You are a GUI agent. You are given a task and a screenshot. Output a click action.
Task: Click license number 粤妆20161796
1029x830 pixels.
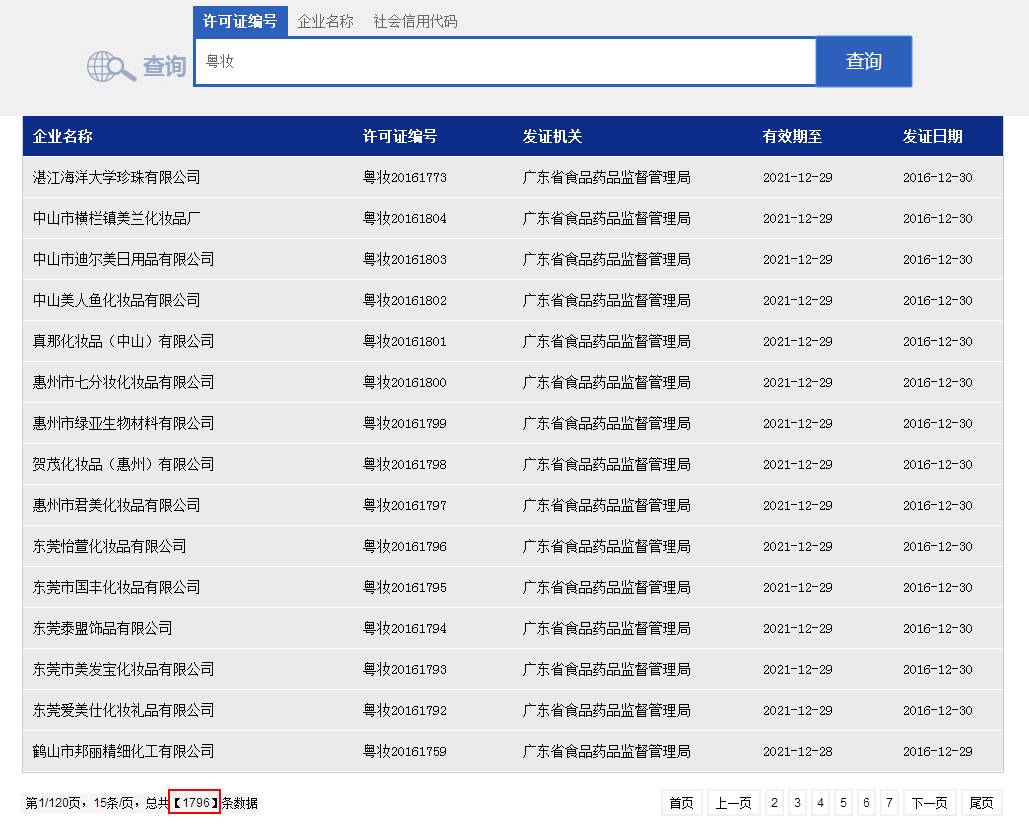tap(405, 547)
